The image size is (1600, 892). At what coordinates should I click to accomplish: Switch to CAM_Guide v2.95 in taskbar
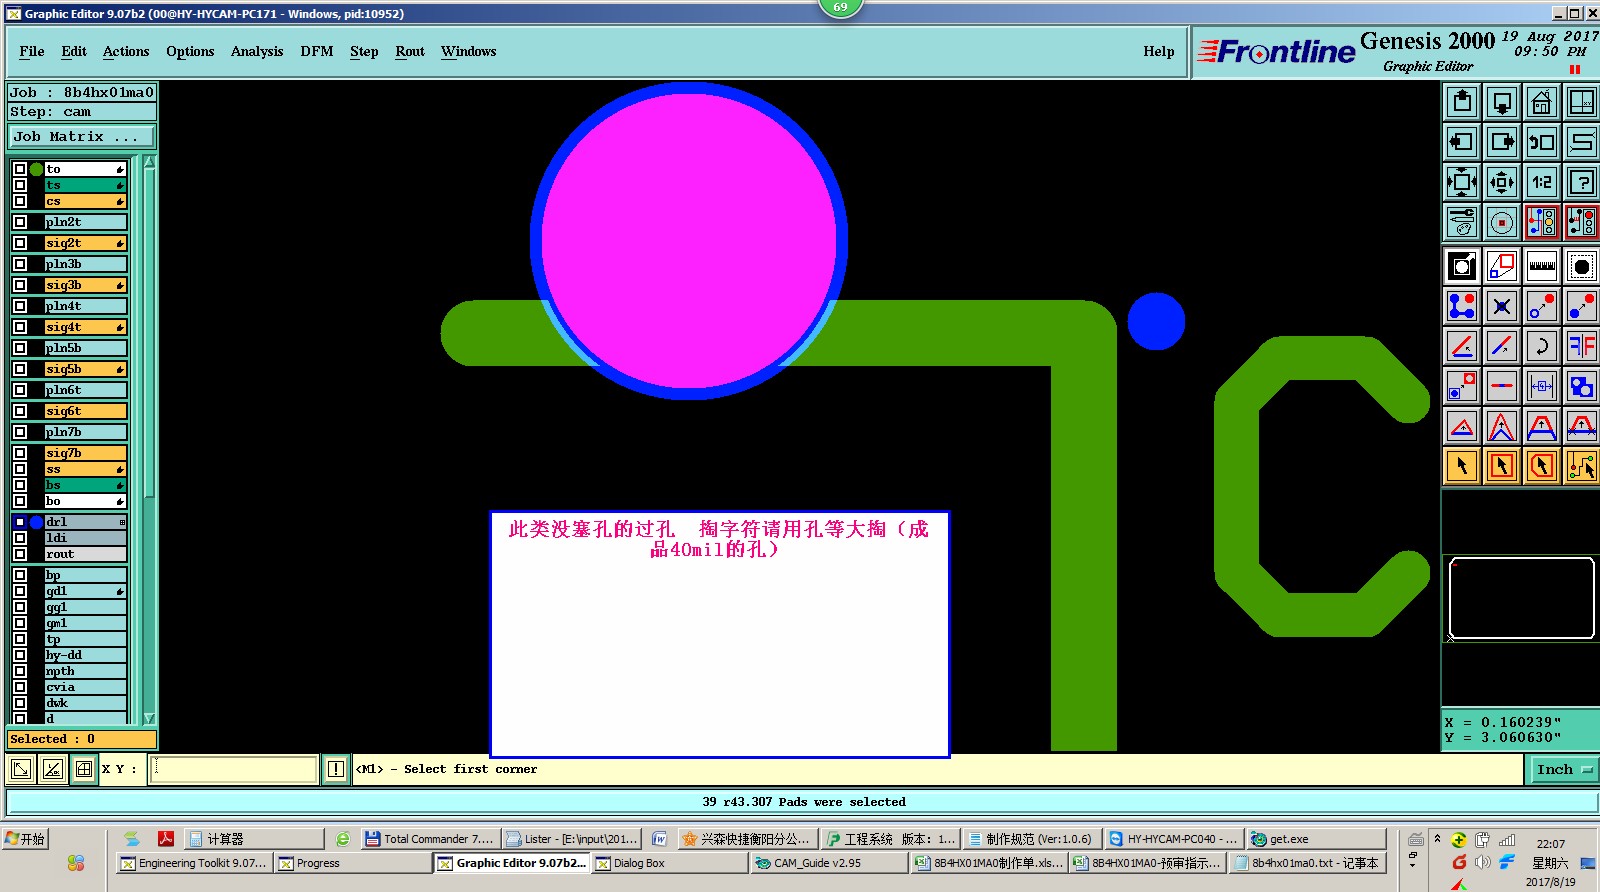[x=828, y=863]
